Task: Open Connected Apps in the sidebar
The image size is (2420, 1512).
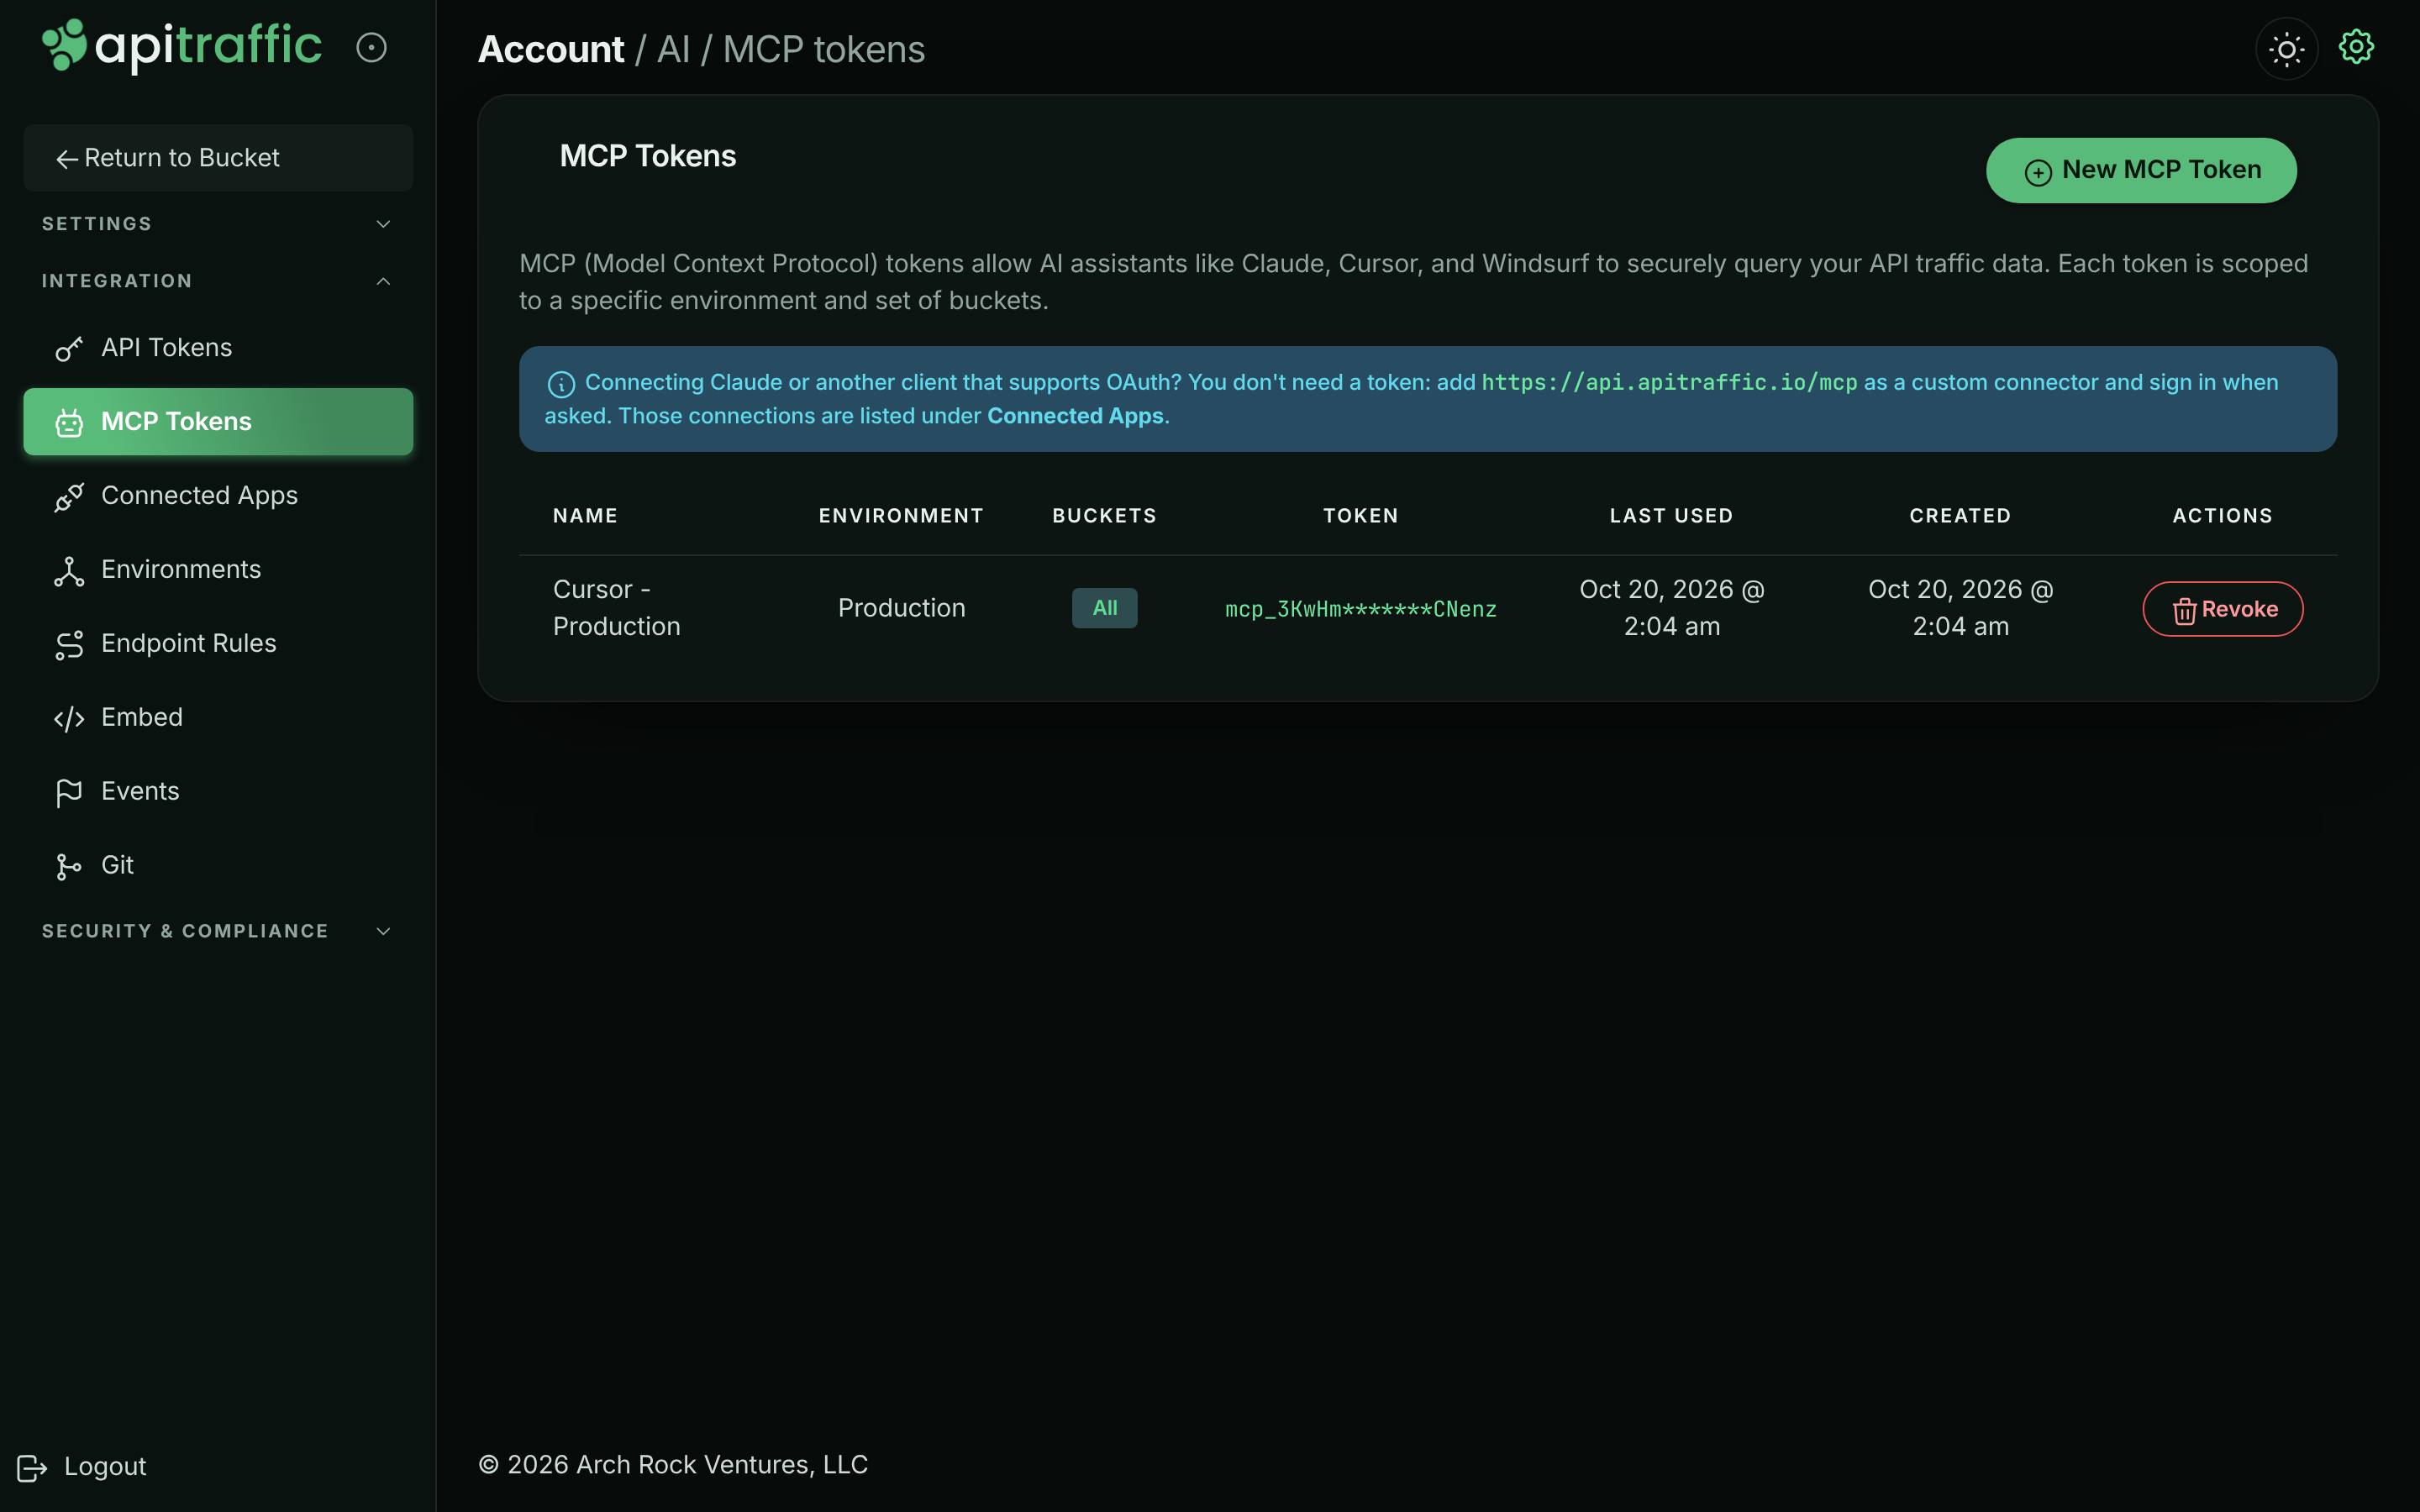Action: [218, 496]
